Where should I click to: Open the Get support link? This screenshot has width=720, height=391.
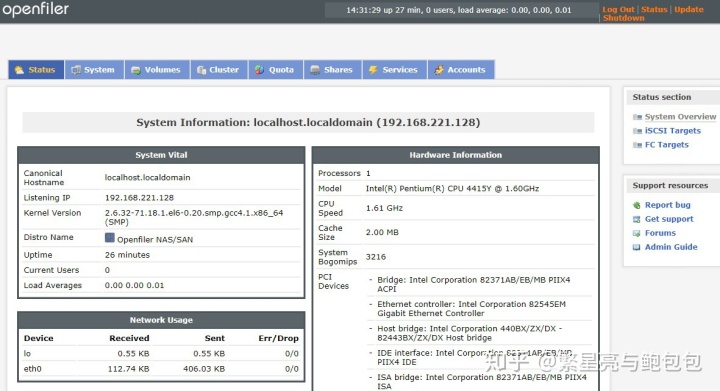(669, 219)
